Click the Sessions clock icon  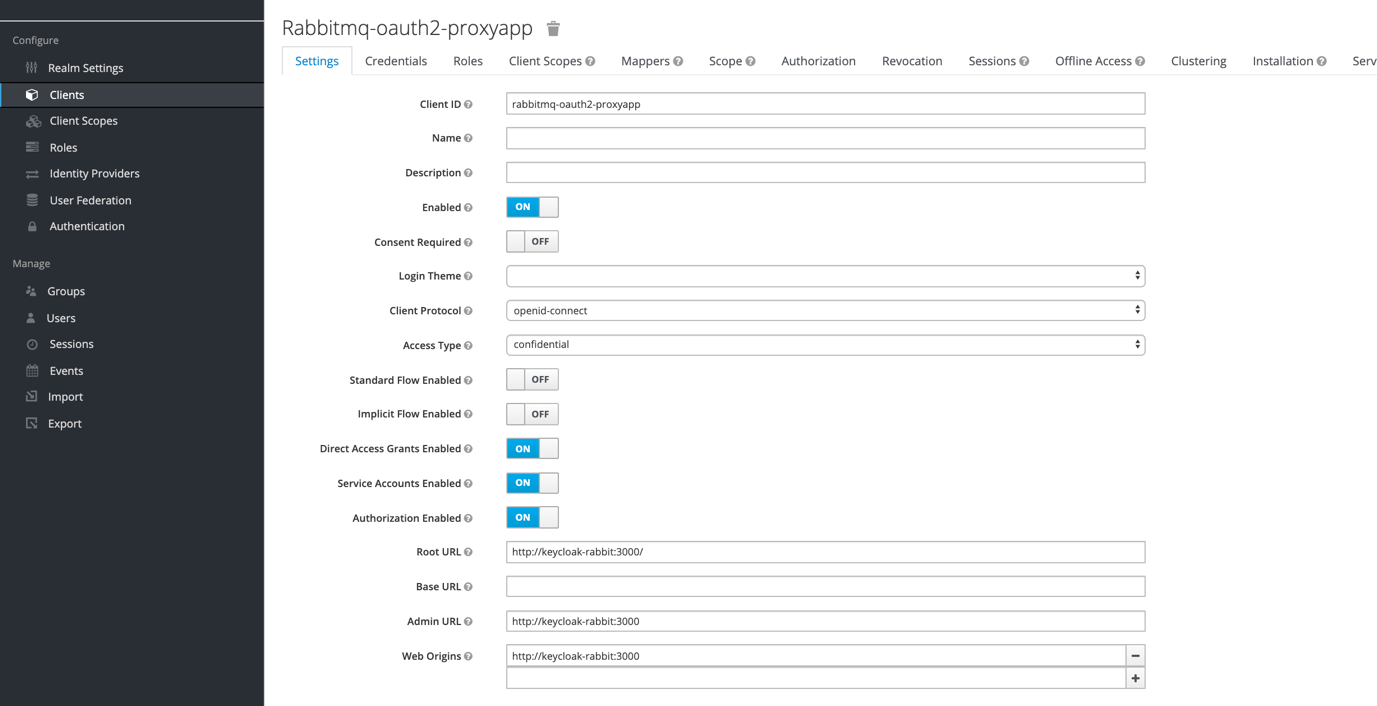[32, 344]
